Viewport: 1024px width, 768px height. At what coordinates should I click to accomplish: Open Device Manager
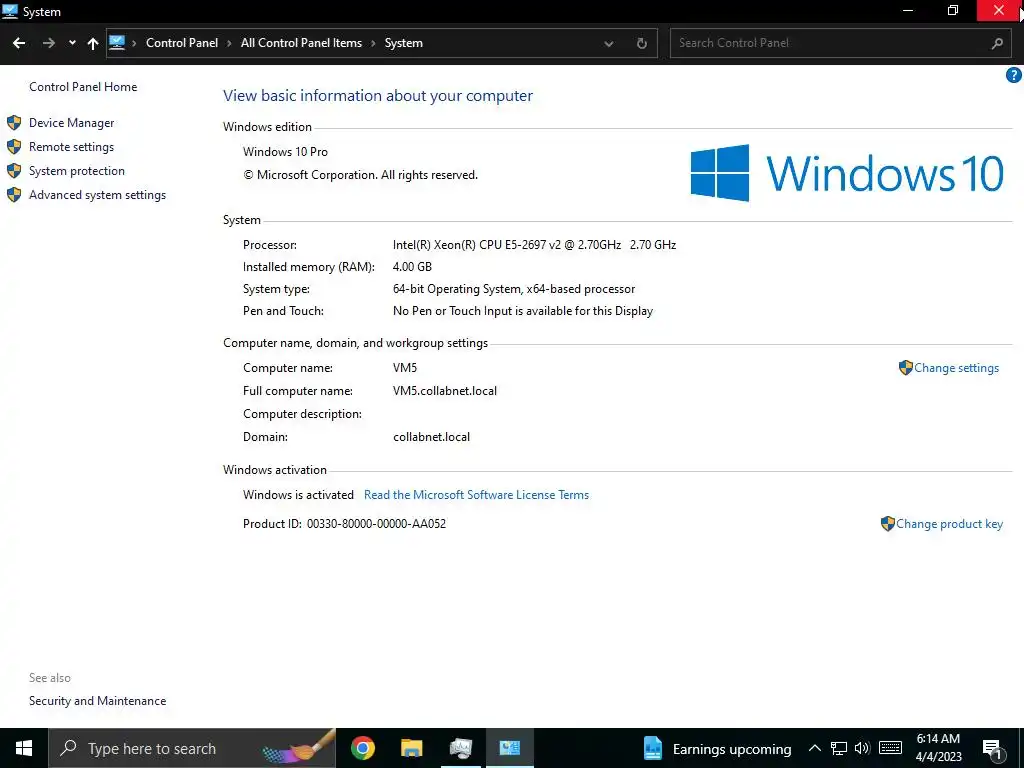point(71,123)
